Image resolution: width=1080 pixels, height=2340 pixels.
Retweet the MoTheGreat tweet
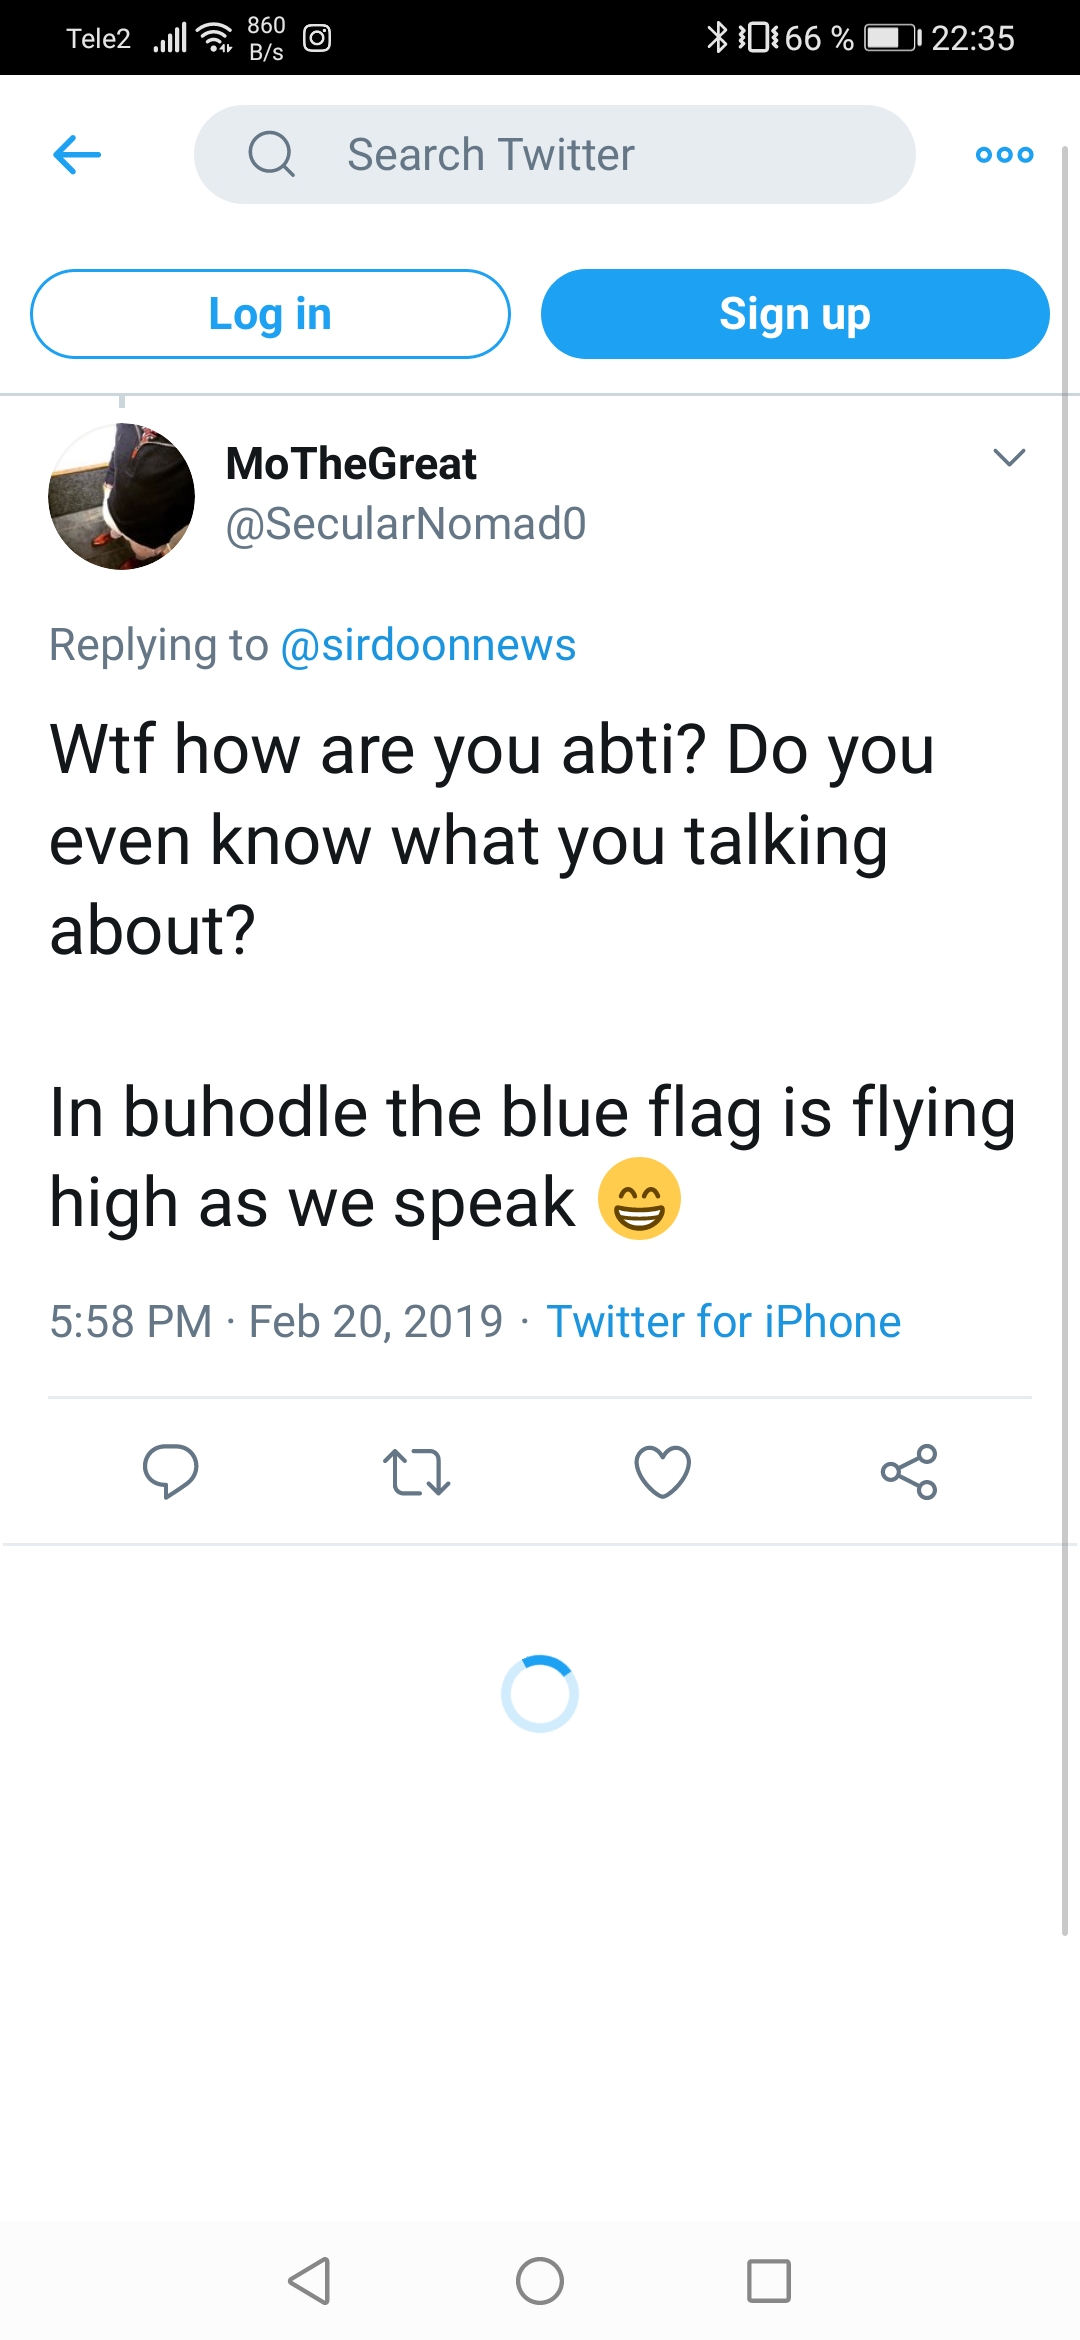pos(416,1472)
